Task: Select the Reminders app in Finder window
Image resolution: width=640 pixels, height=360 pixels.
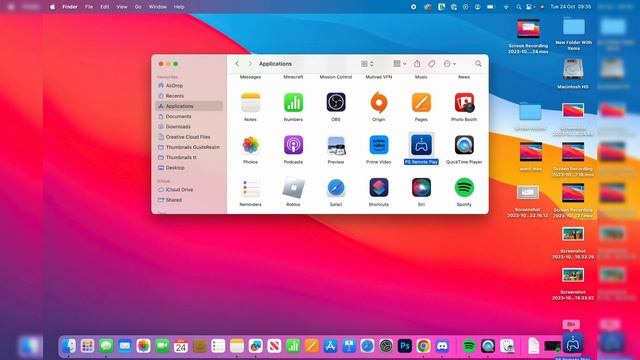Action: 250,188
